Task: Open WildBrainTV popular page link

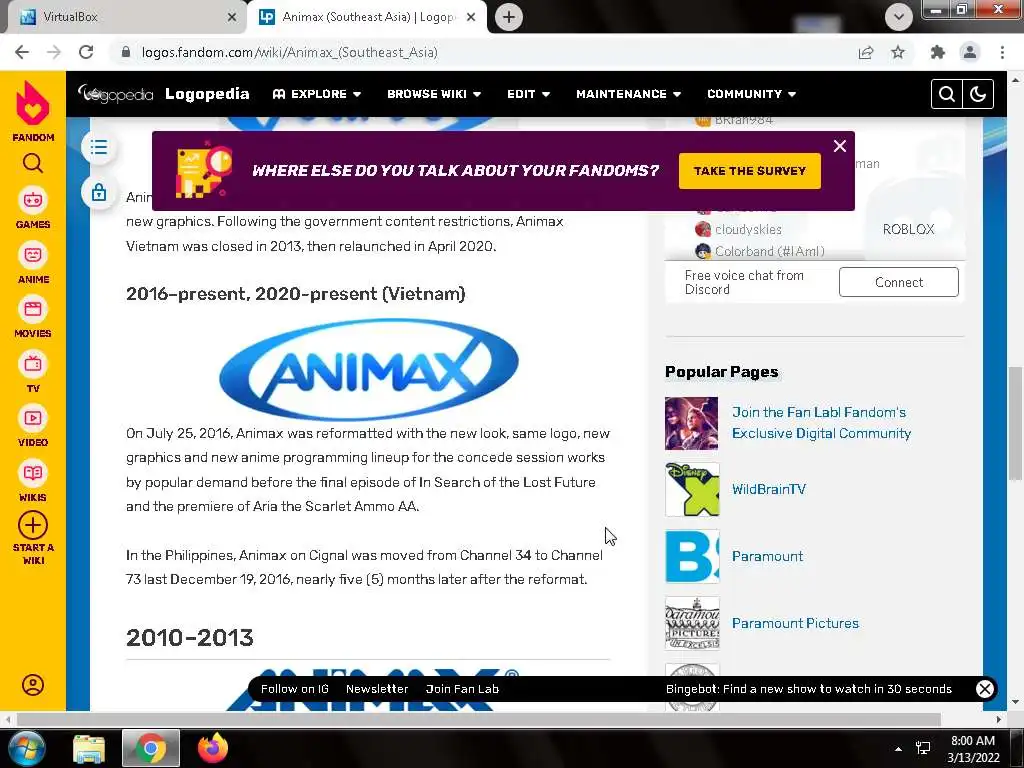Action: coord(769,489)
